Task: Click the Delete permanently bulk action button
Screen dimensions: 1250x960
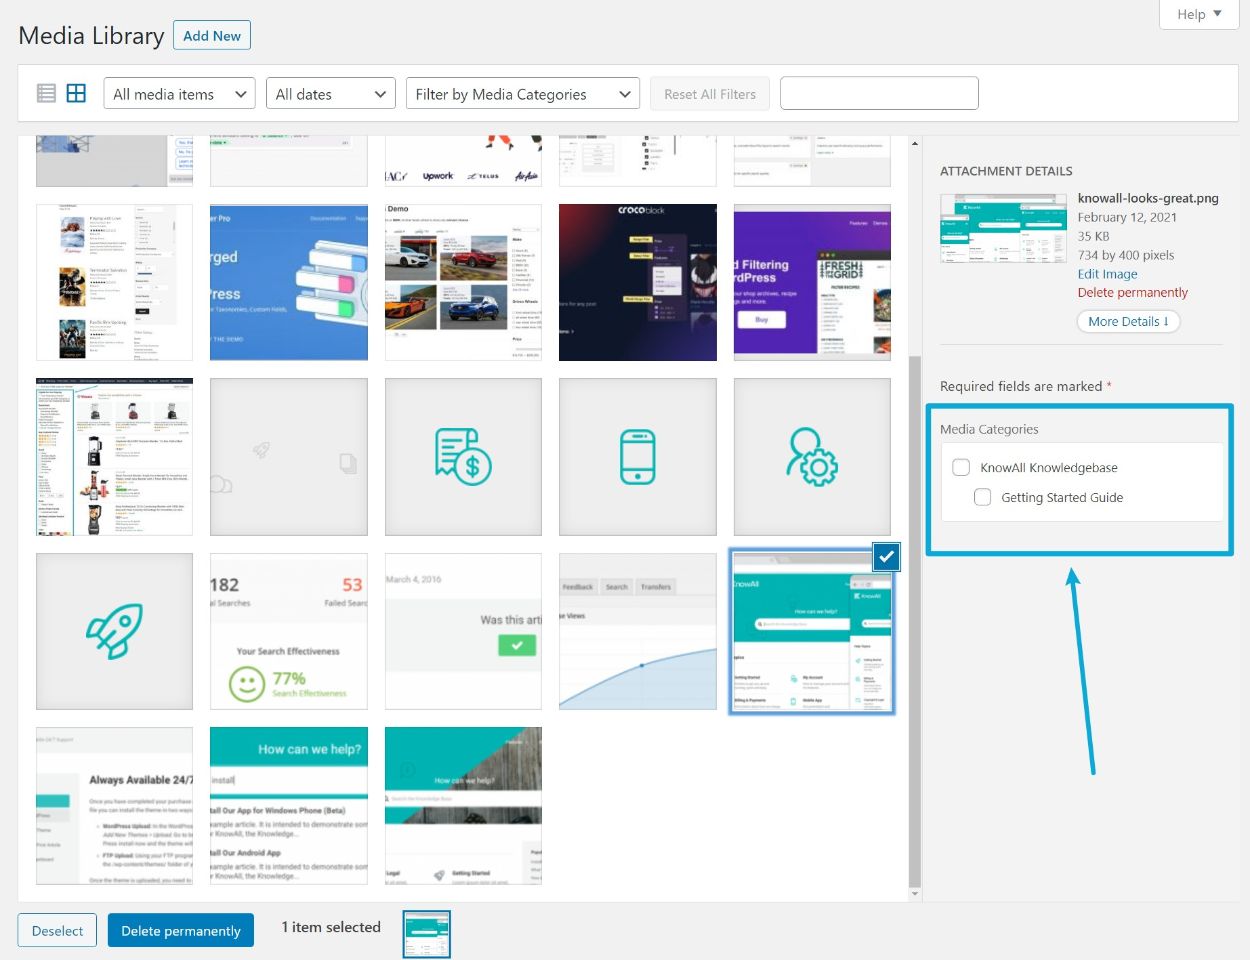Action: point(181,930)
